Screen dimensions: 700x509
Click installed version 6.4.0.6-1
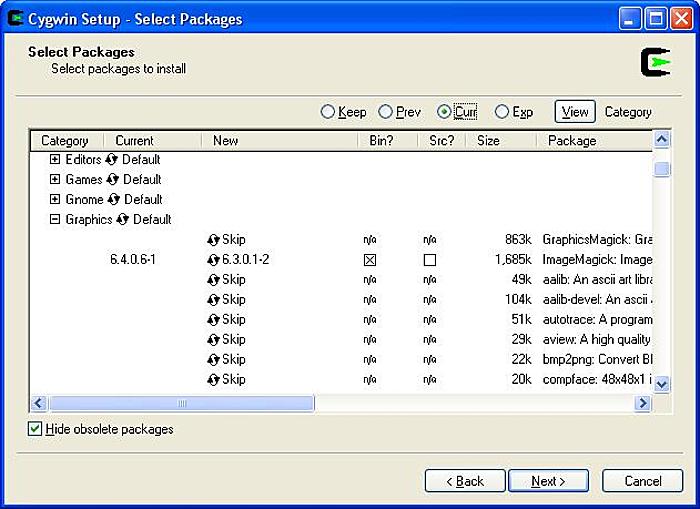tap(133, 259)
